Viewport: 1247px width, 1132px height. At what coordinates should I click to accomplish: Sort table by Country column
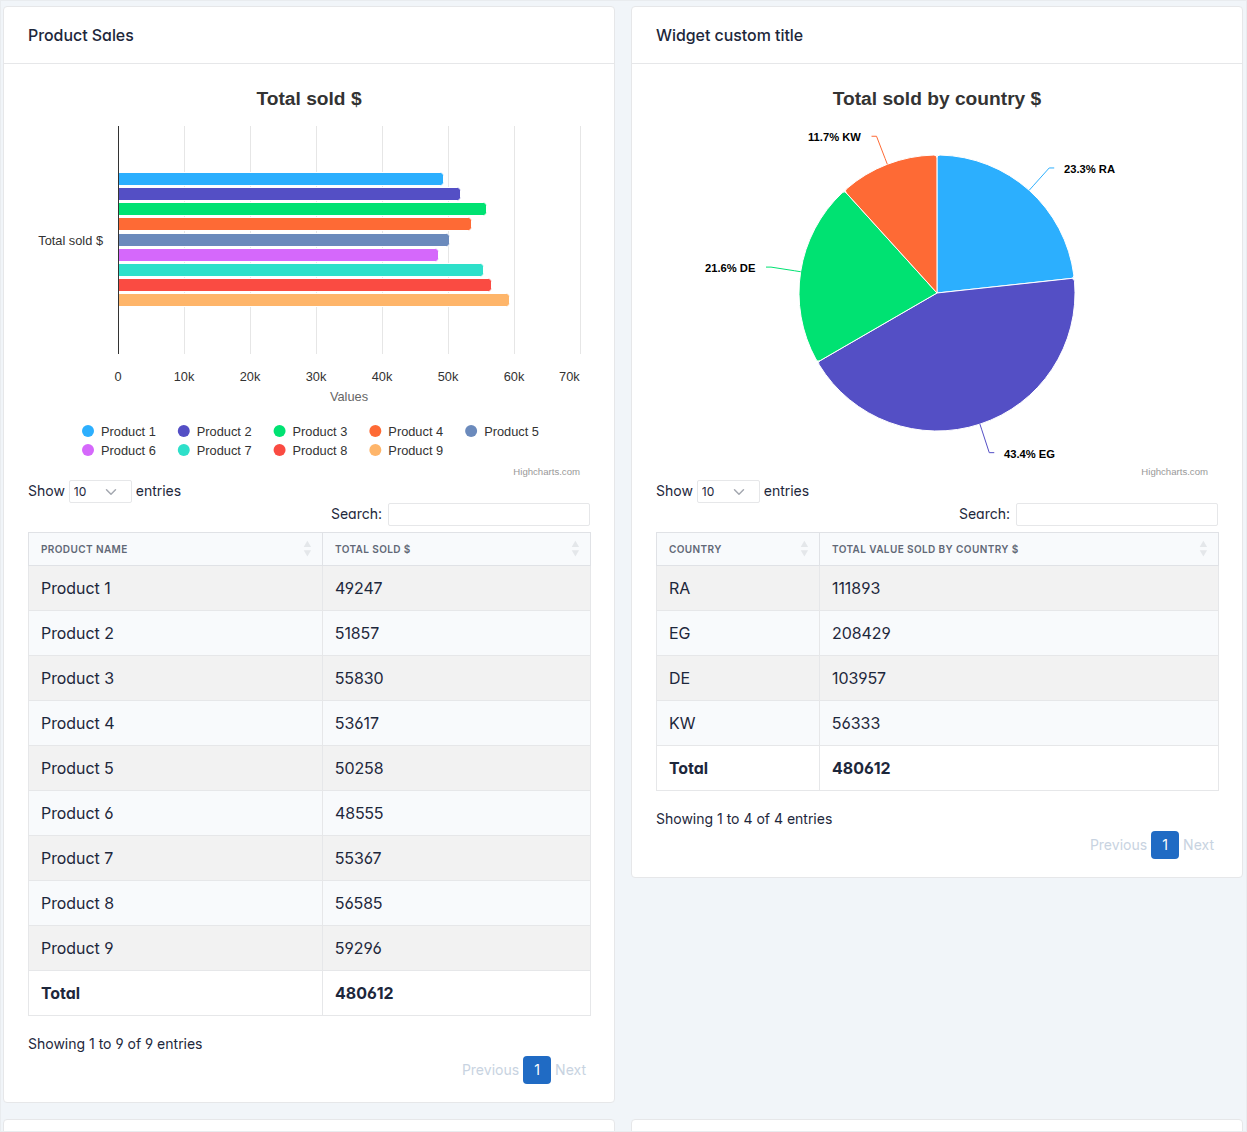click(738, 549)
